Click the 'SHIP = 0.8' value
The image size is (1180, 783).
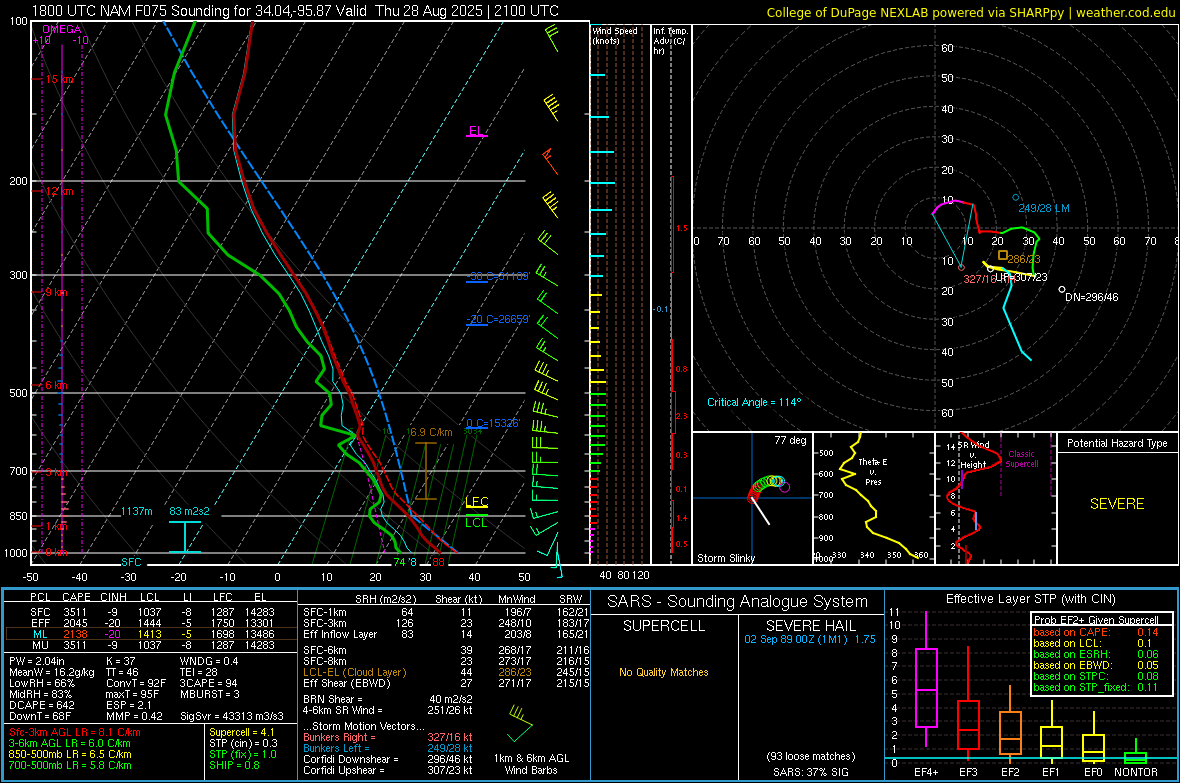pos(234,765)
